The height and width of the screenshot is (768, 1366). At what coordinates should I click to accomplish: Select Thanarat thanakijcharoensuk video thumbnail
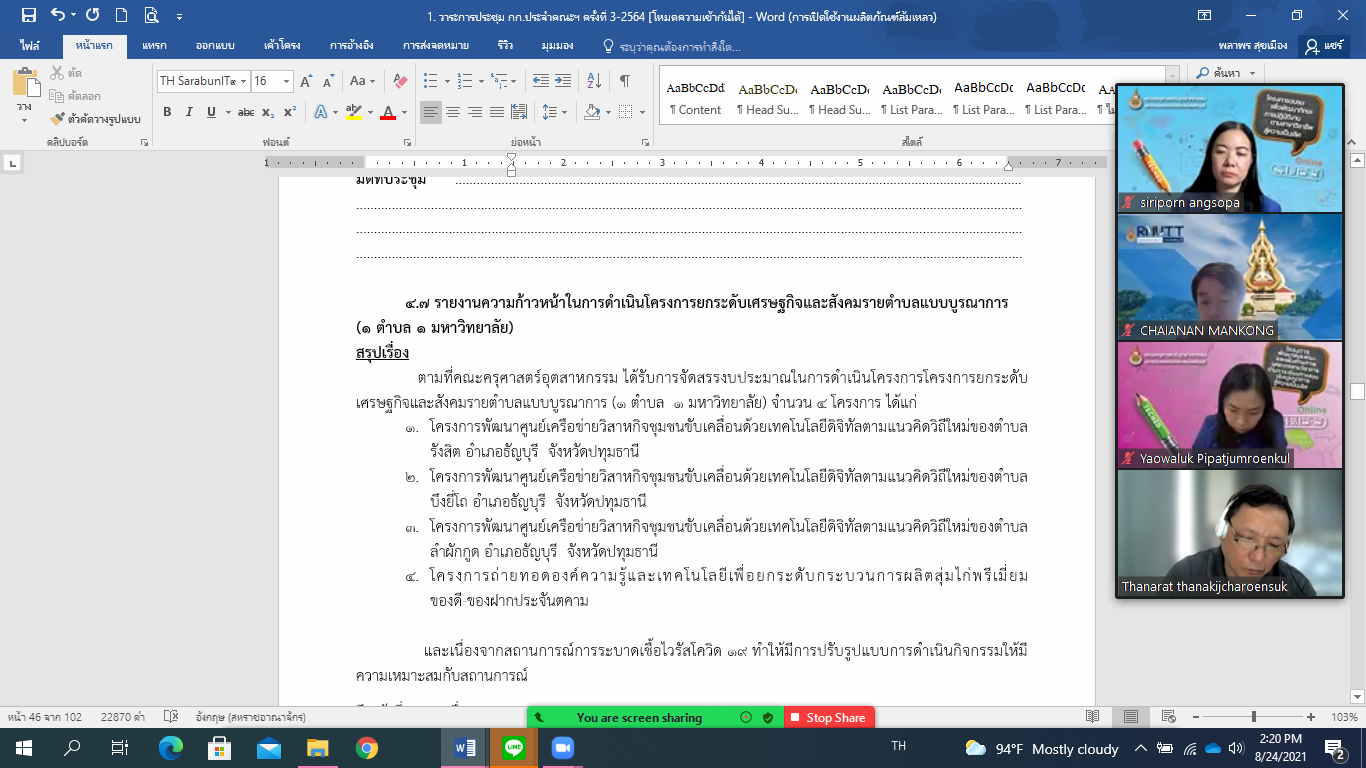pos(1229,534)
